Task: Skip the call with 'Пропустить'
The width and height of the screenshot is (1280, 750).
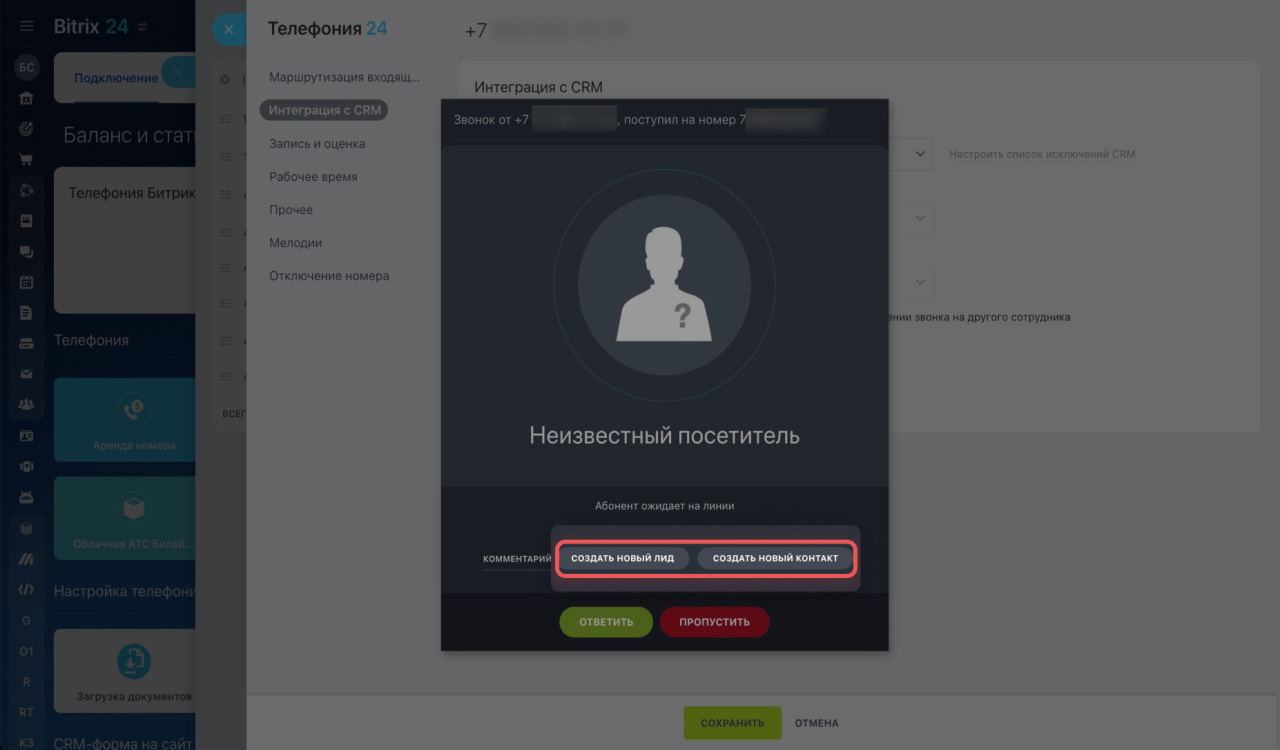Action: click(714, 622)
